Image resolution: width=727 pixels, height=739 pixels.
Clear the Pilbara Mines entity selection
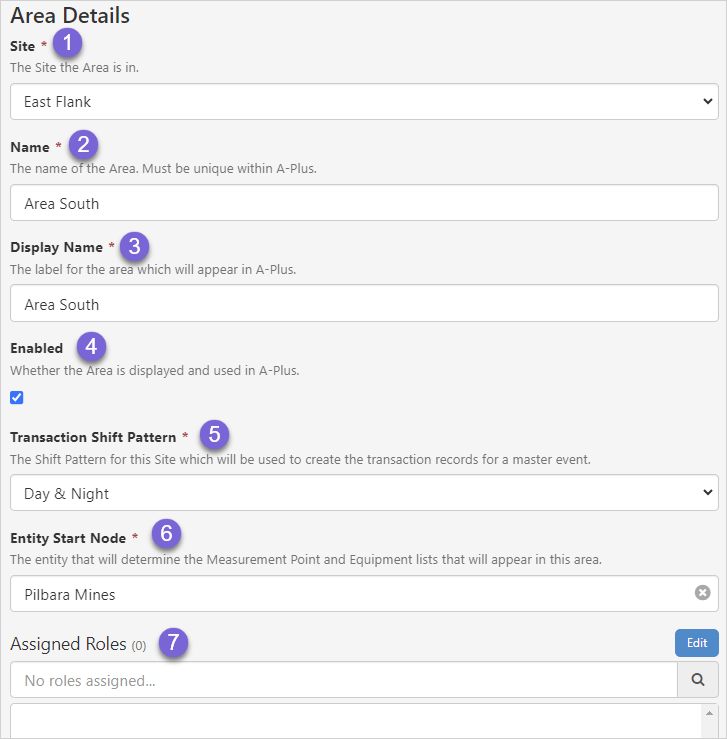point(702,593)
